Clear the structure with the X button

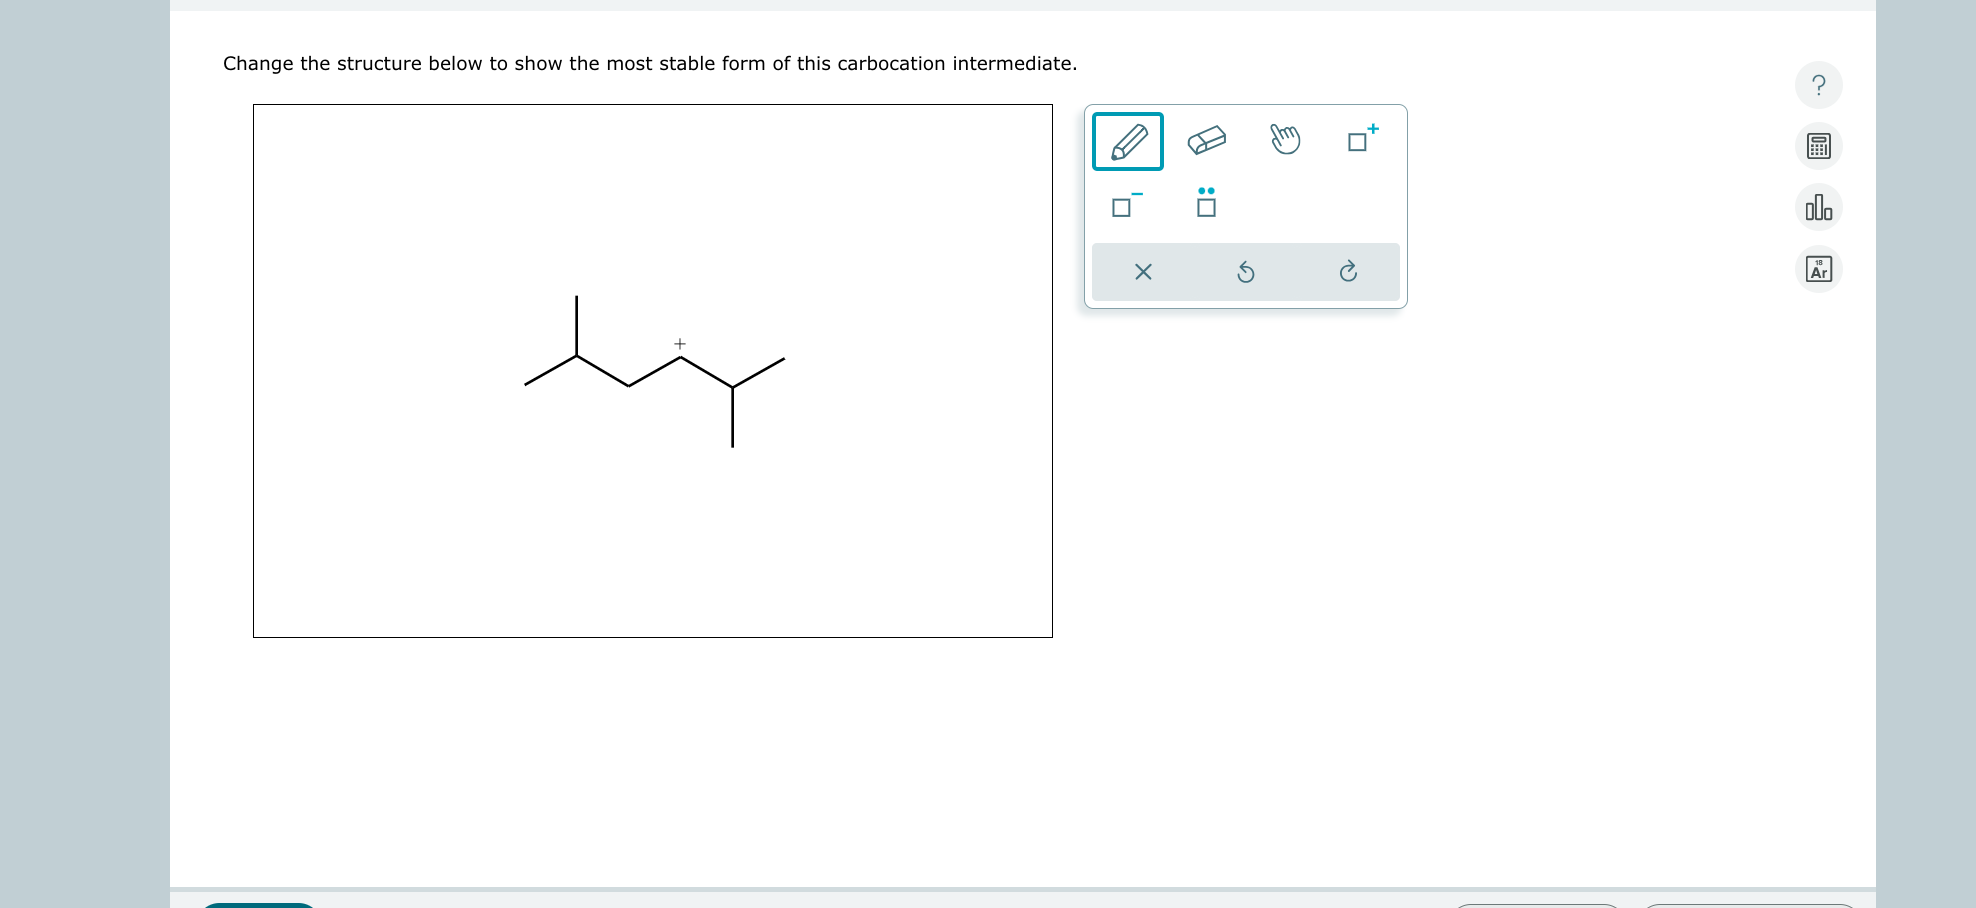click(1143, 272)
